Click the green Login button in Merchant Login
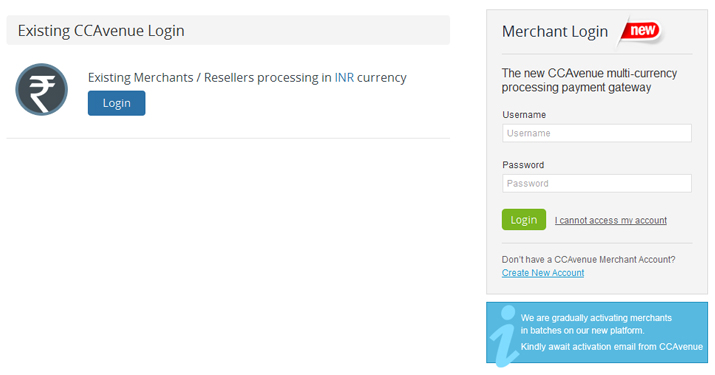 point(523,220)
